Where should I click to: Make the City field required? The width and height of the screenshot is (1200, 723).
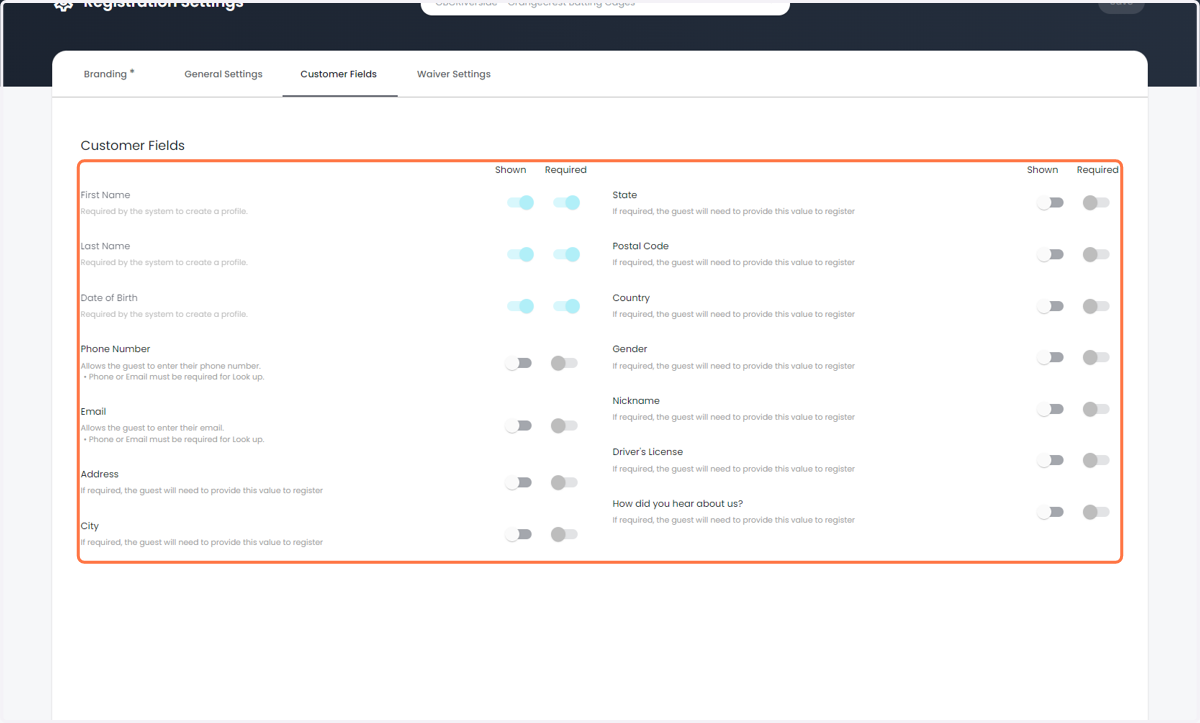tap(564, 534)
